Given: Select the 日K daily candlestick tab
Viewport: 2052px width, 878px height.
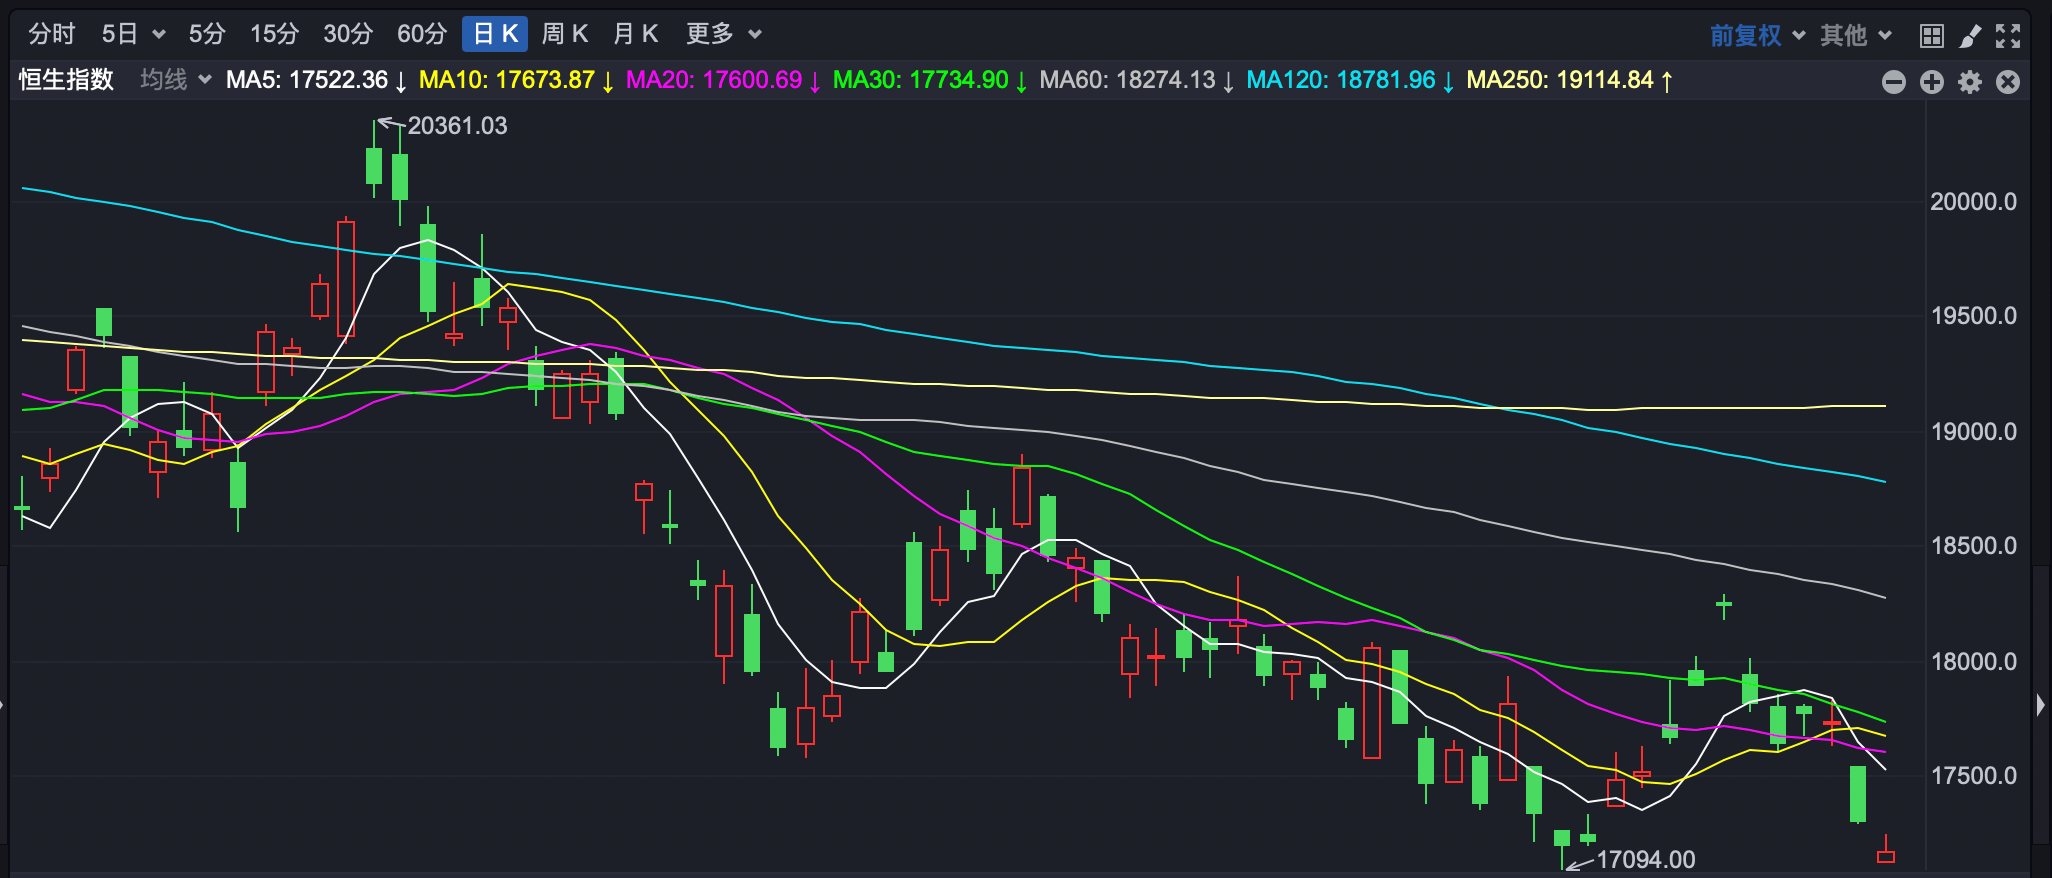Looking at the screenshot, I should click(x=495, y=34).
